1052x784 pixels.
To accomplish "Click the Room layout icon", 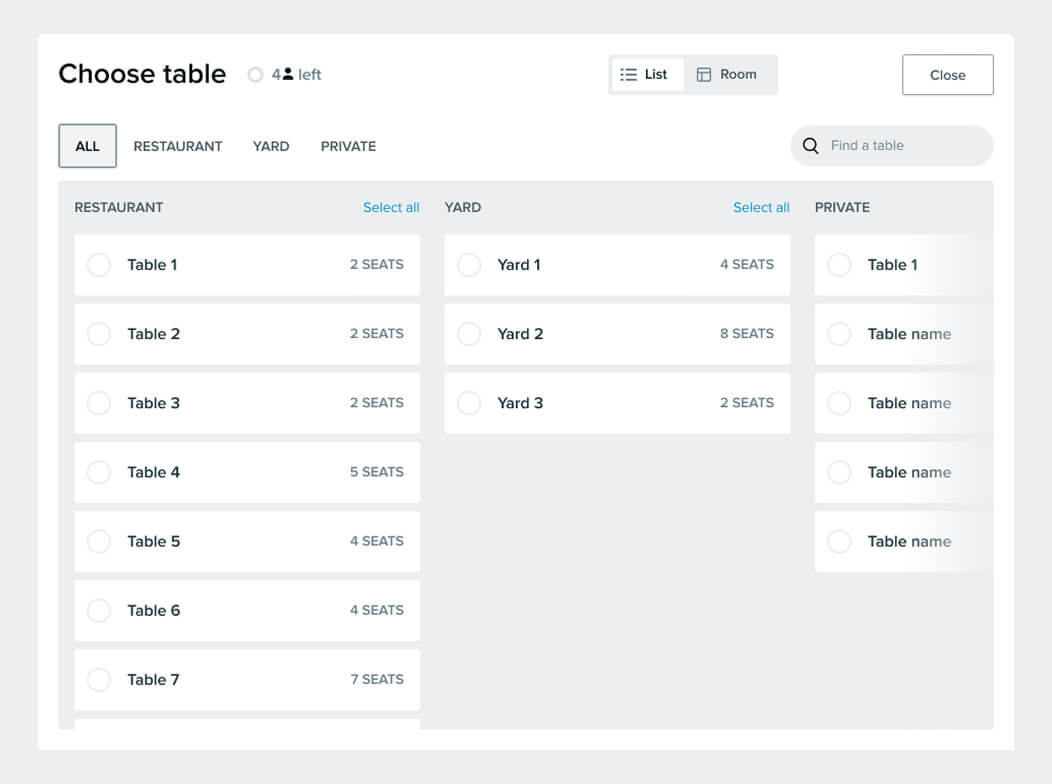I will (704, 75).
